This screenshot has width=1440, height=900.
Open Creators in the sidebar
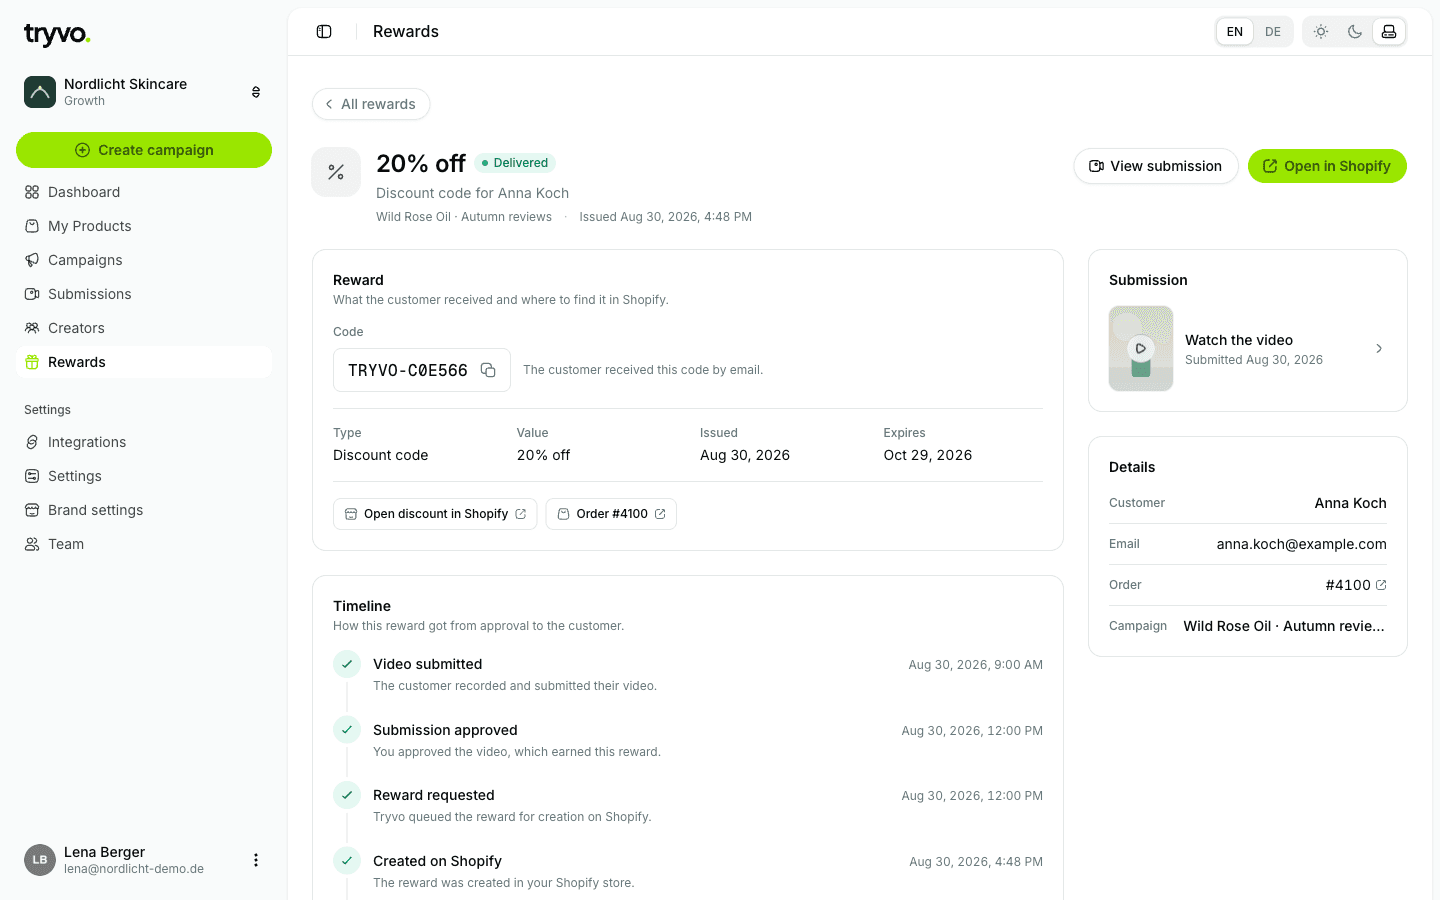click(144, 328)
